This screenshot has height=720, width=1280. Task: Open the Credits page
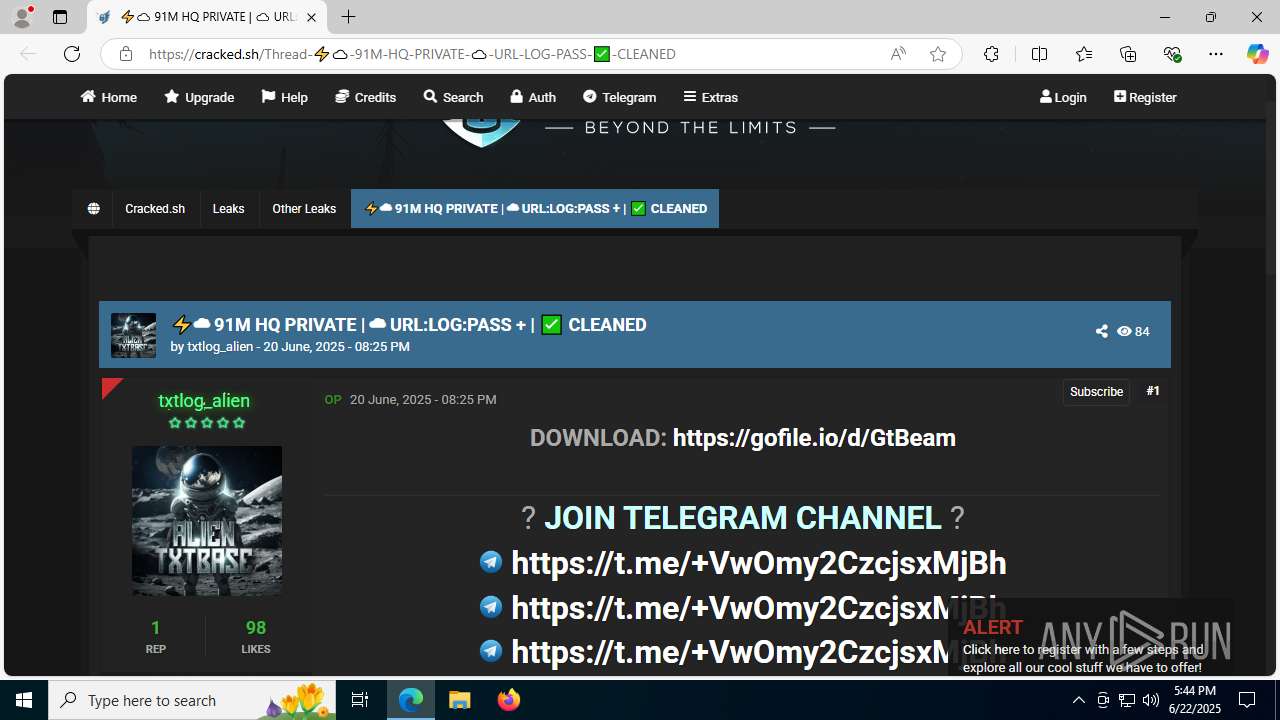[x=366, y=97]
